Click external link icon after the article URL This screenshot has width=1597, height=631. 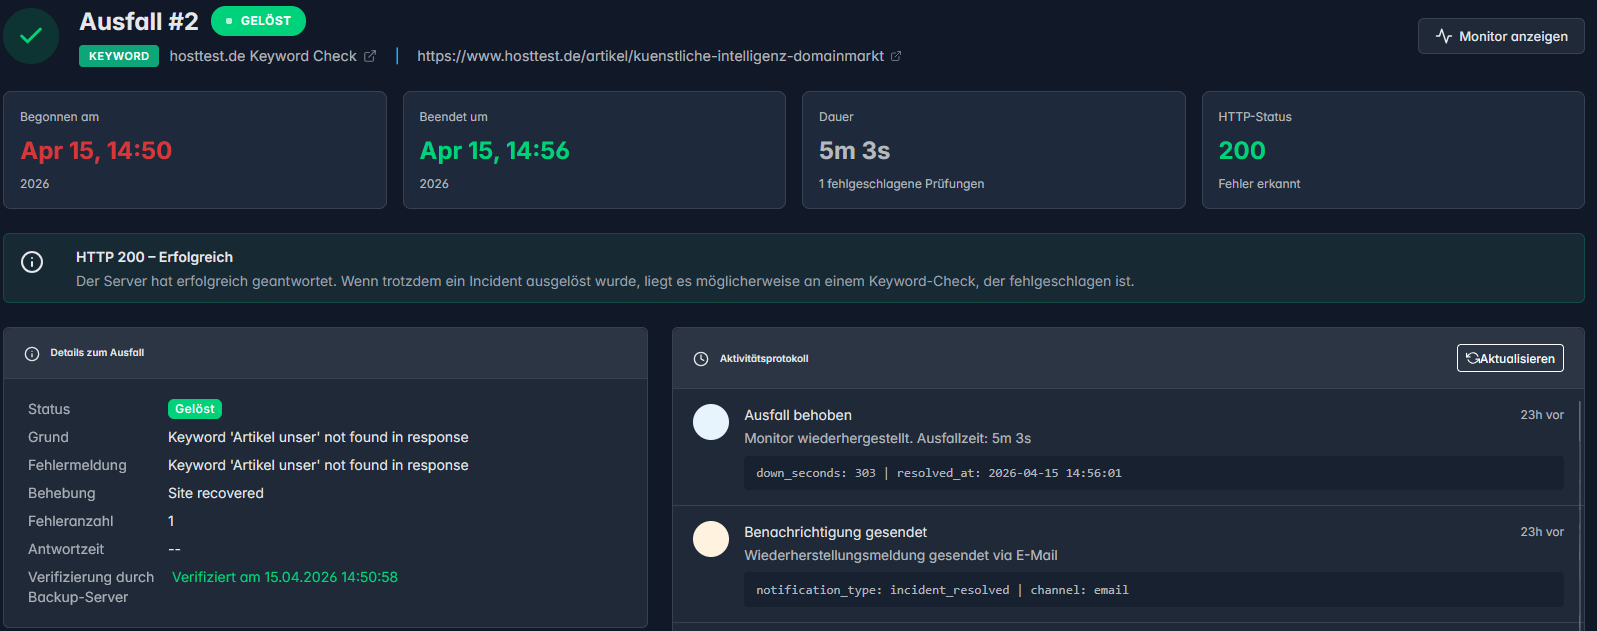tap(896, 56)
